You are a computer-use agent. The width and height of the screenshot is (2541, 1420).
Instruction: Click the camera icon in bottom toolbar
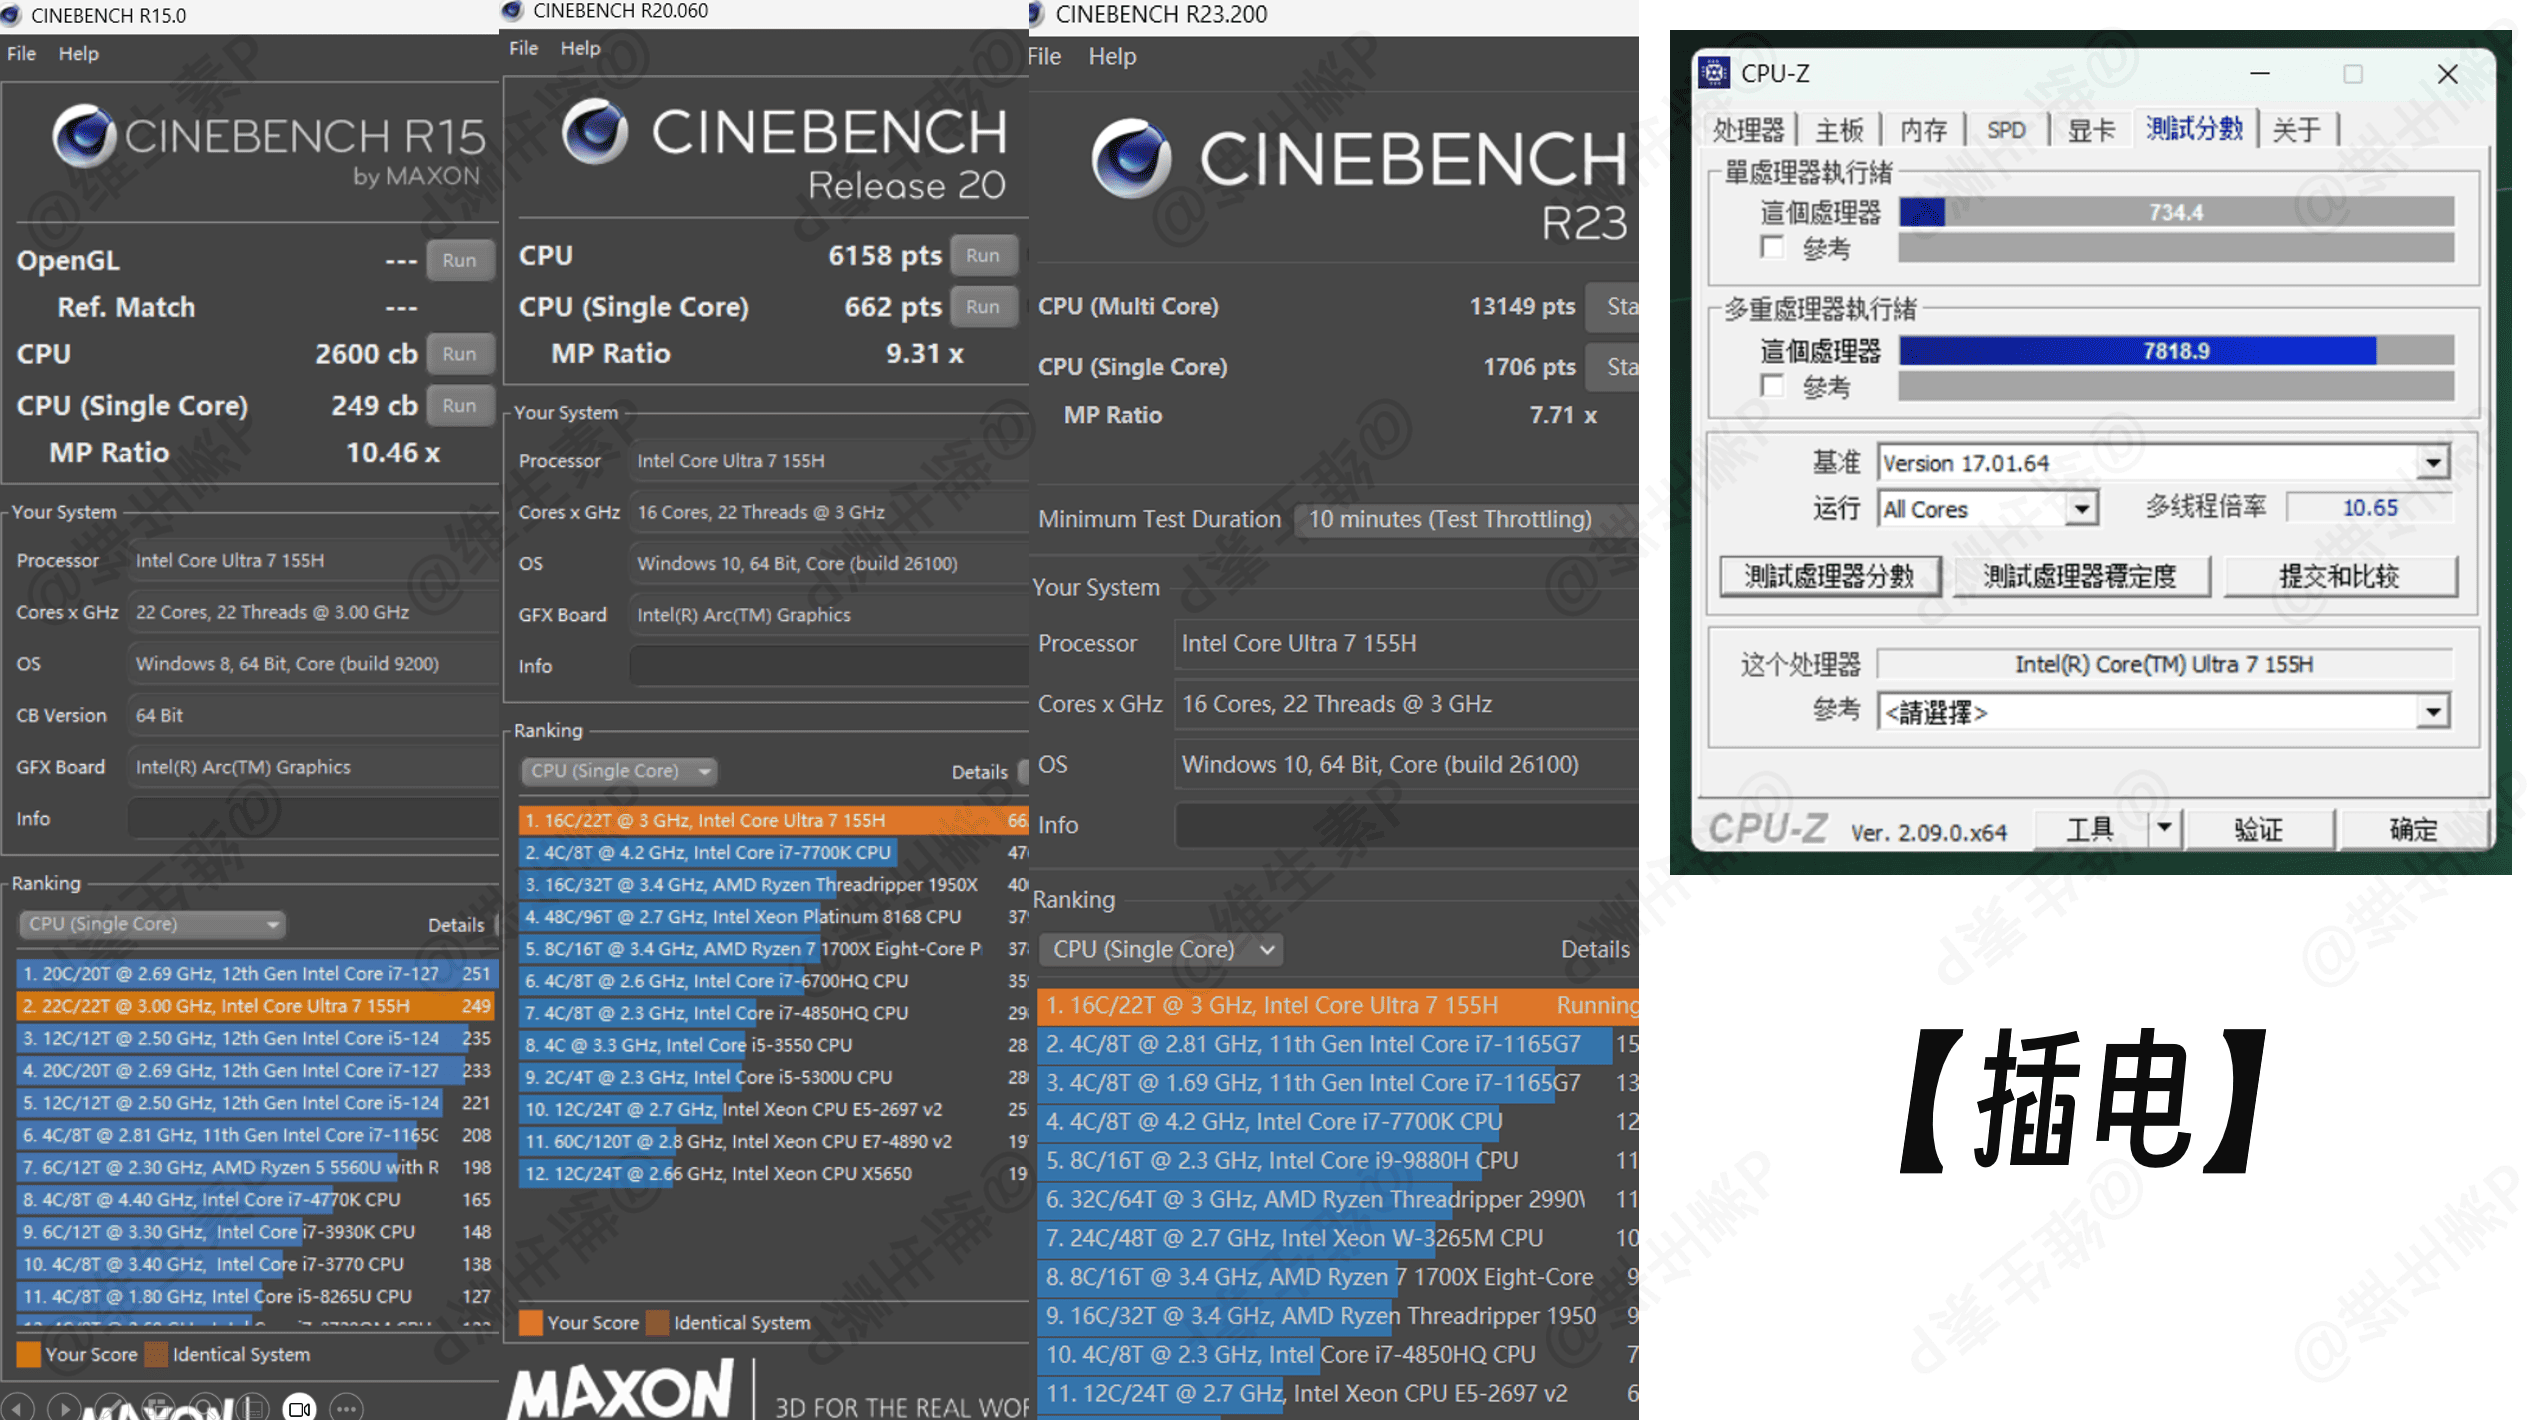(x=299, y=1409)
